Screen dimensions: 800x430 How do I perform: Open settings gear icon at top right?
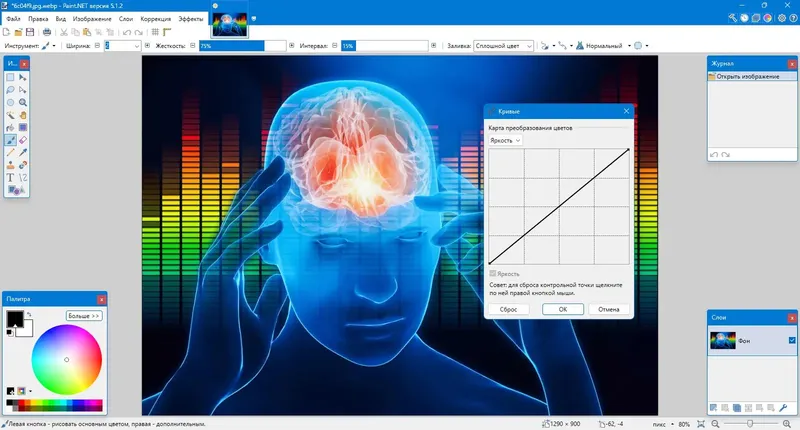(782, 18)
